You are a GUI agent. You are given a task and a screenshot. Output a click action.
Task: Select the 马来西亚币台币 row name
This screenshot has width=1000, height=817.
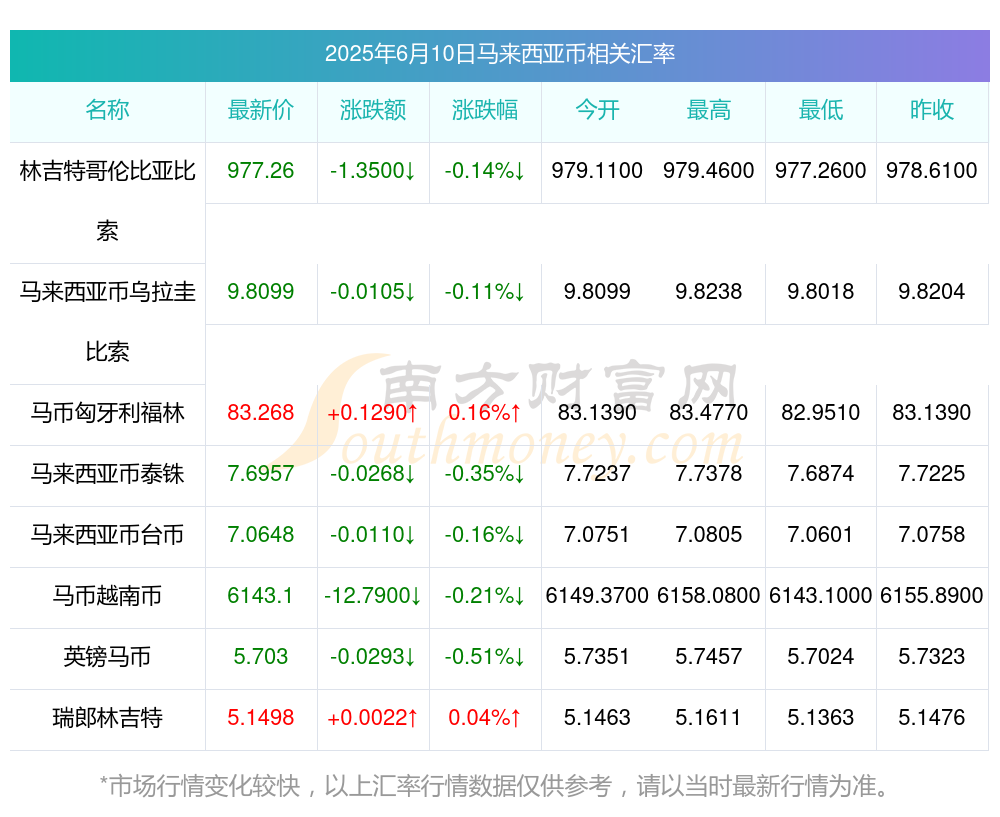pos(107,534)
